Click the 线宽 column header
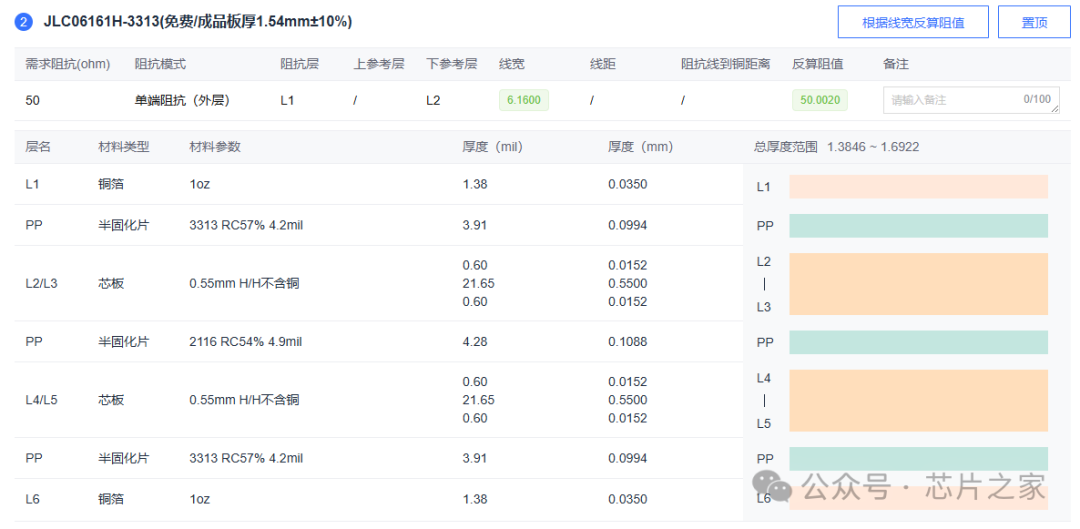 click(x=512, y=64)
